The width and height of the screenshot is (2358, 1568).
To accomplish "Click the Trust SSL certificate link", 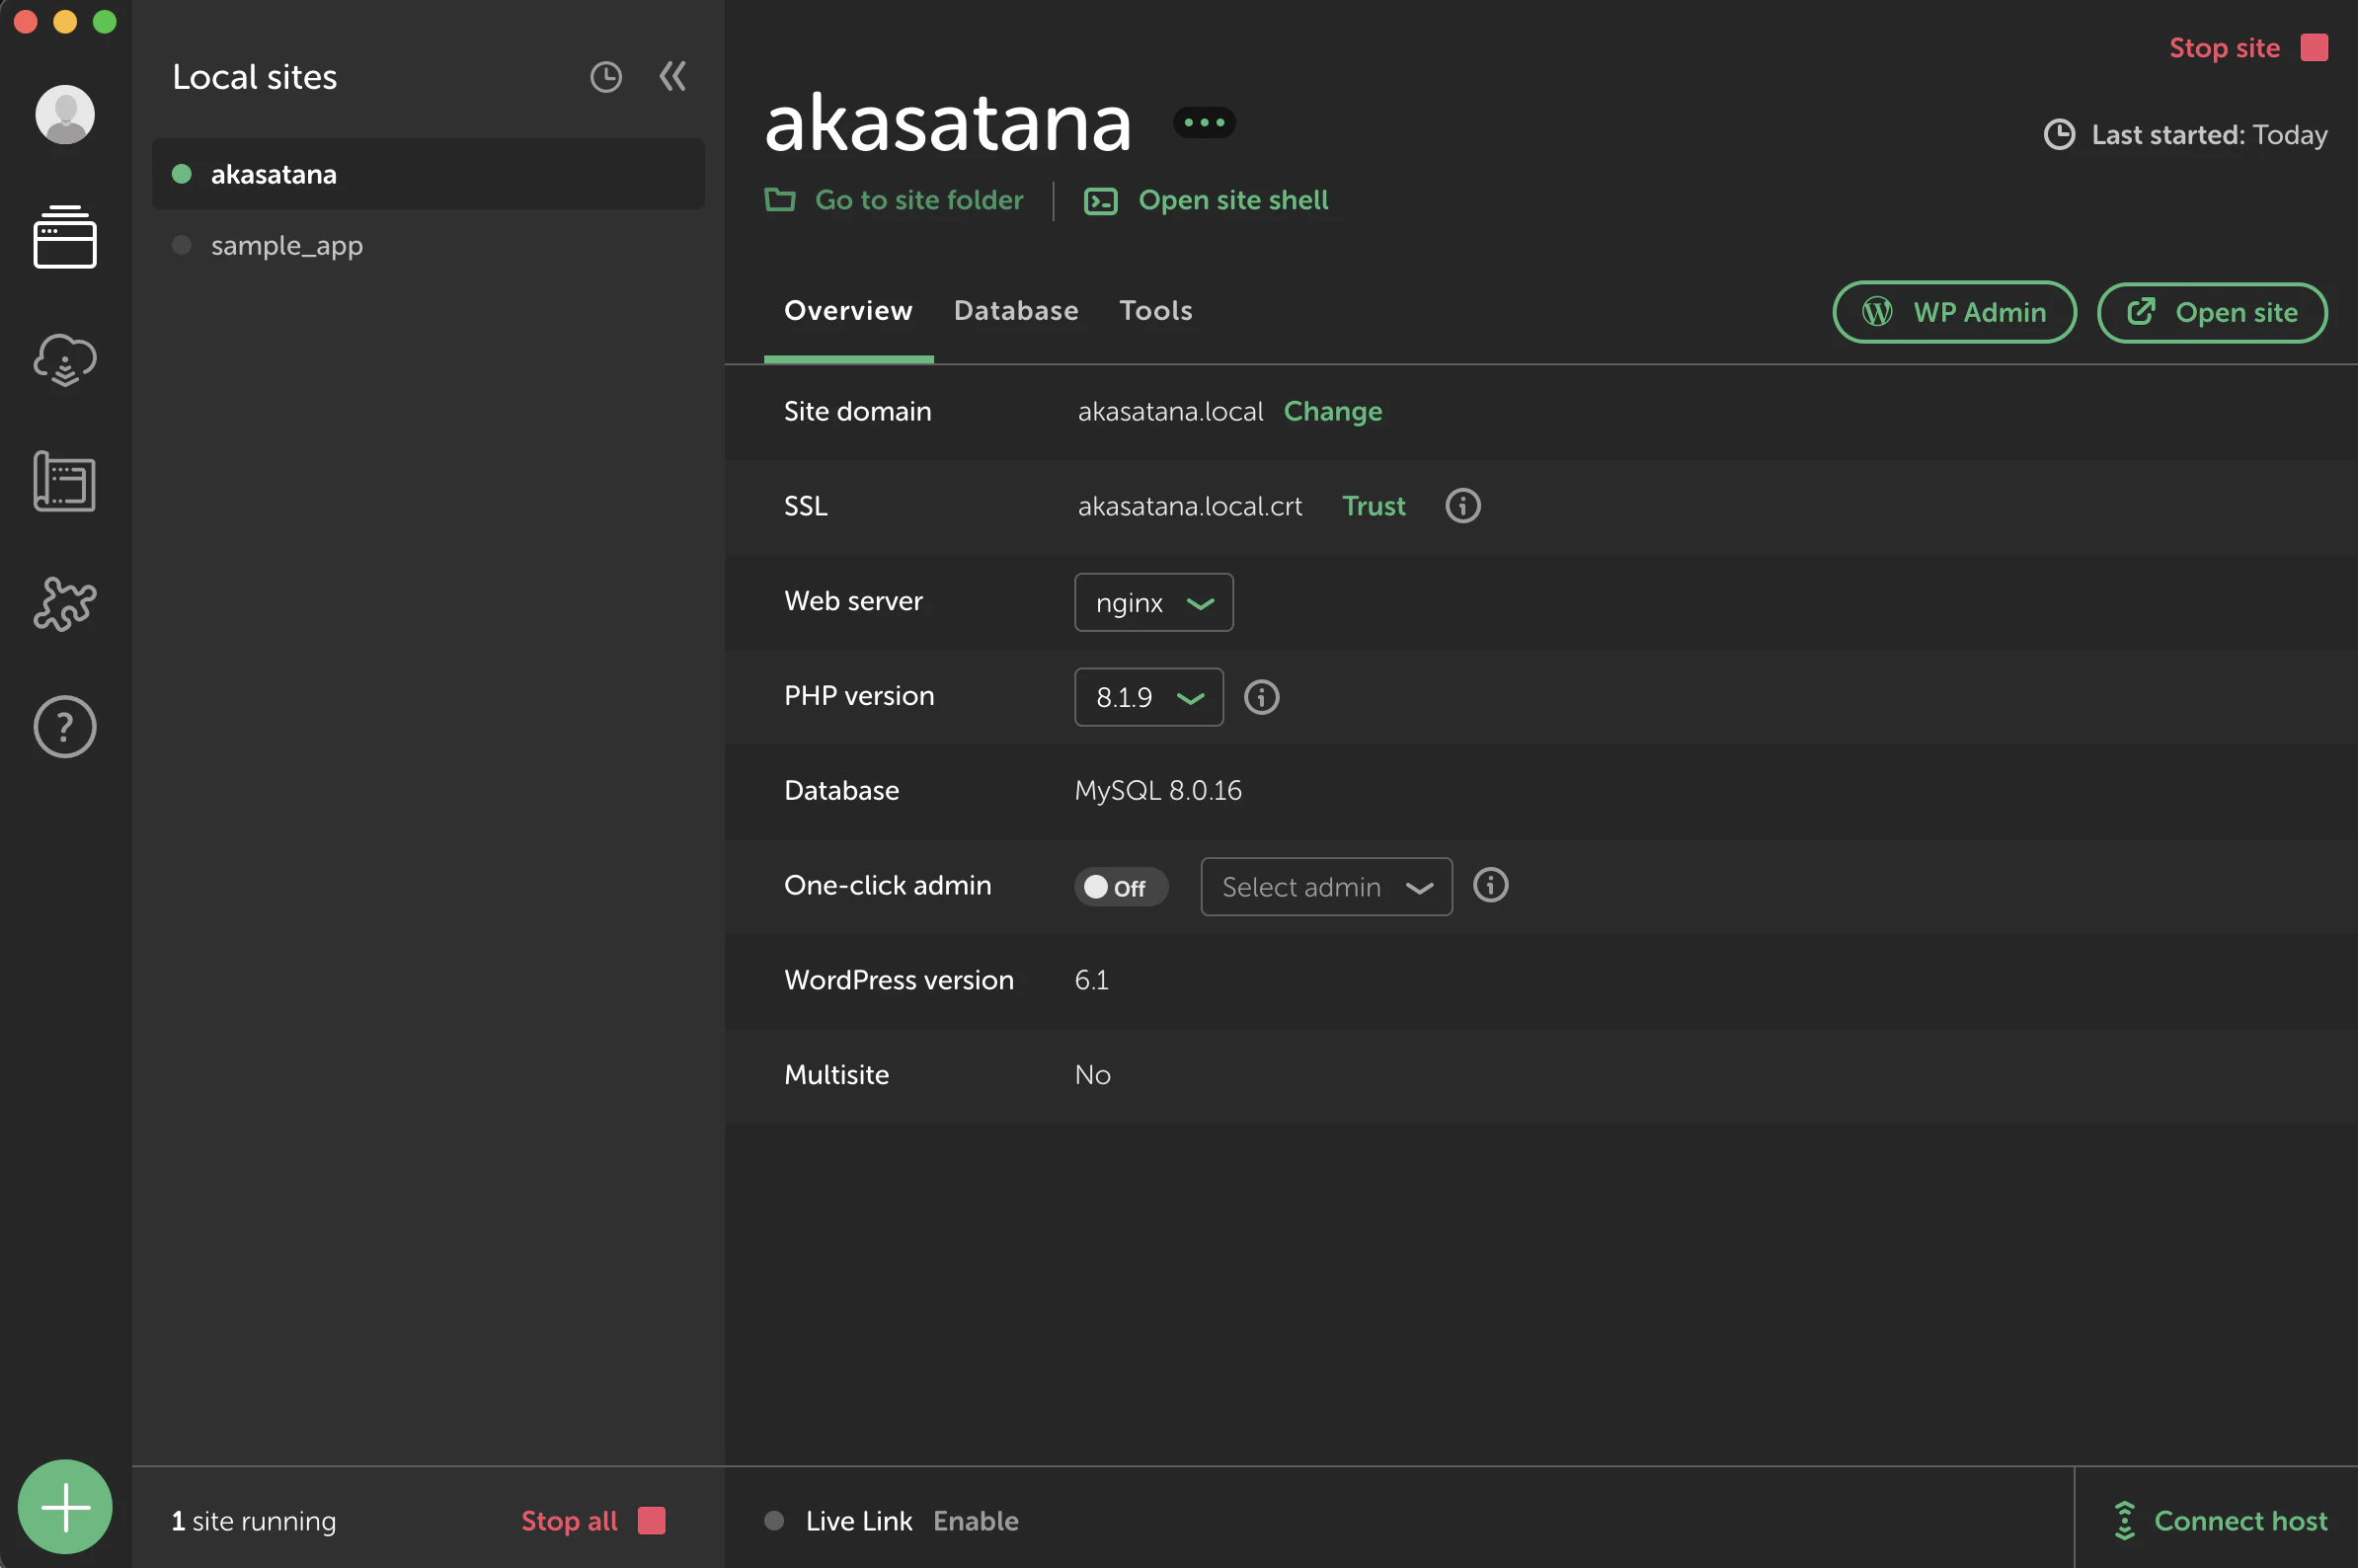I will click(1373, 506).
